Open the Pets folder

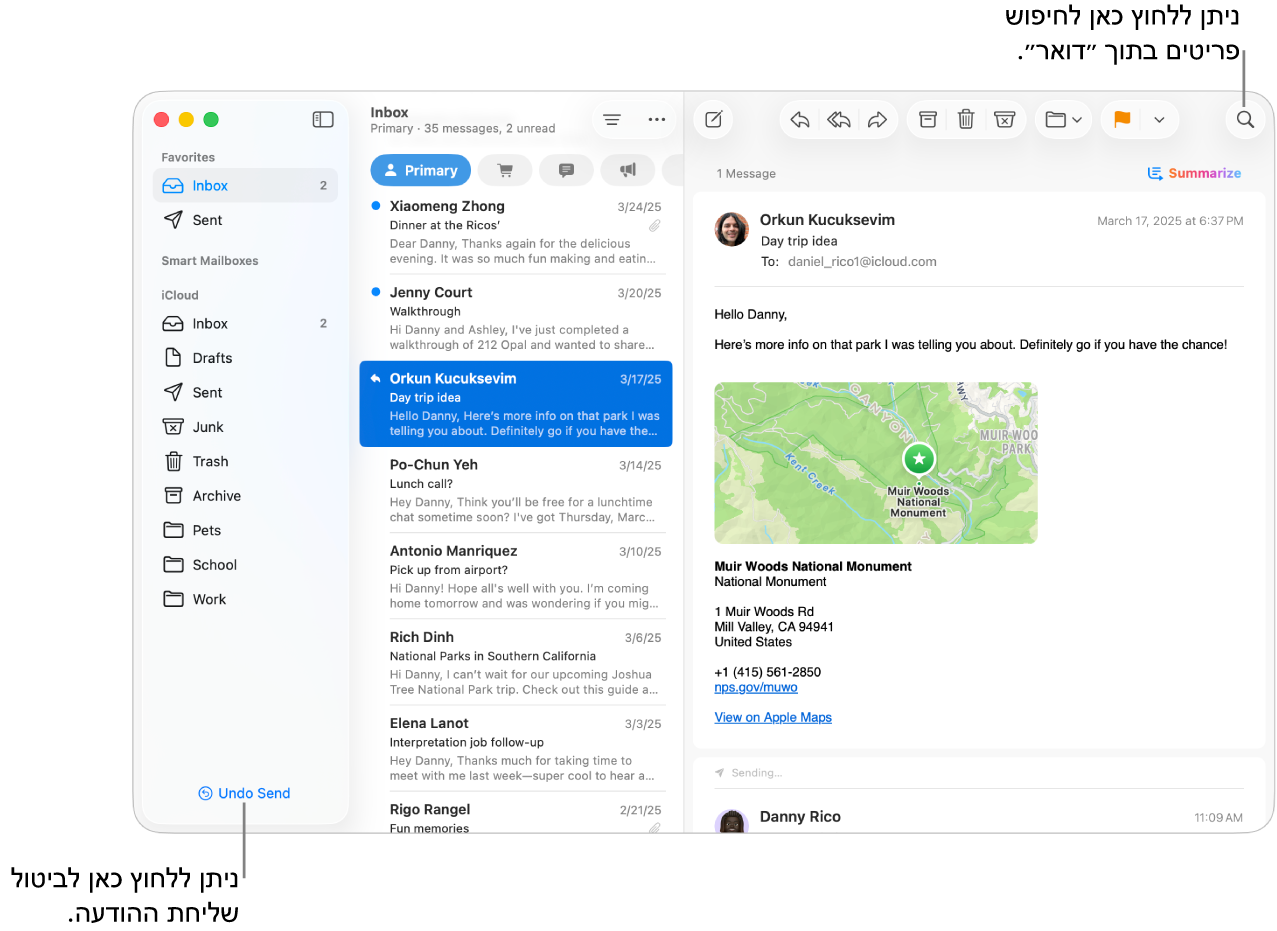[x=245, y=530]
